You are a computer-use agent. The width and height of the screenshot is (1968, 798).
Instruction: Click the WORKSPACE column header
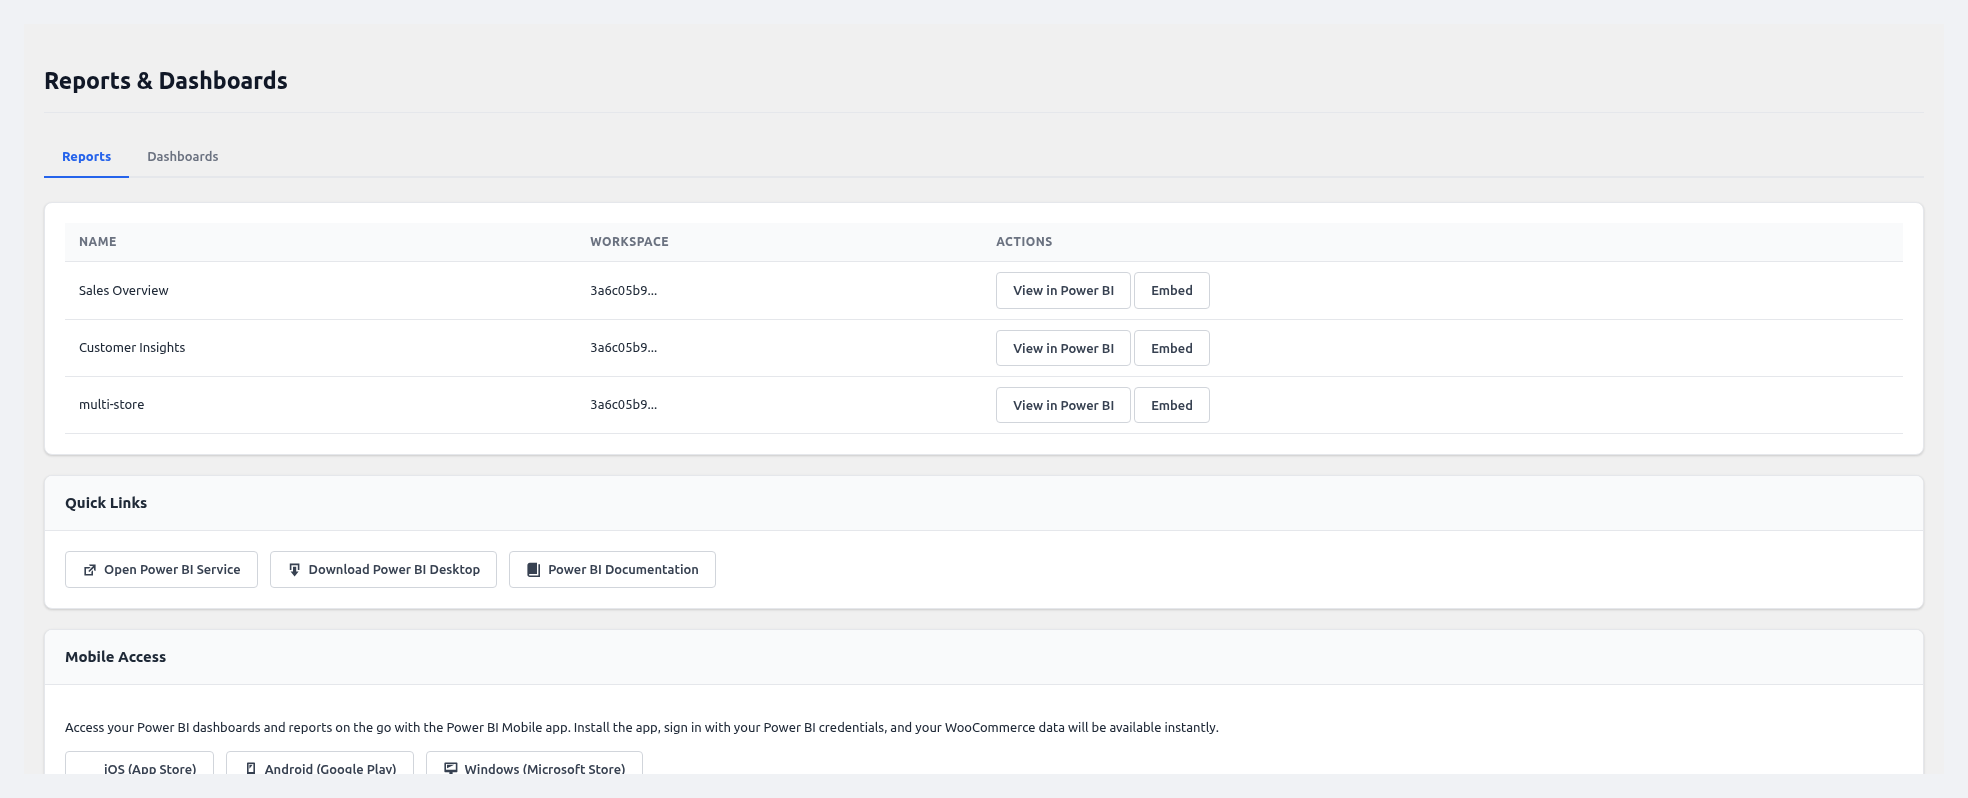coord(629,242)
